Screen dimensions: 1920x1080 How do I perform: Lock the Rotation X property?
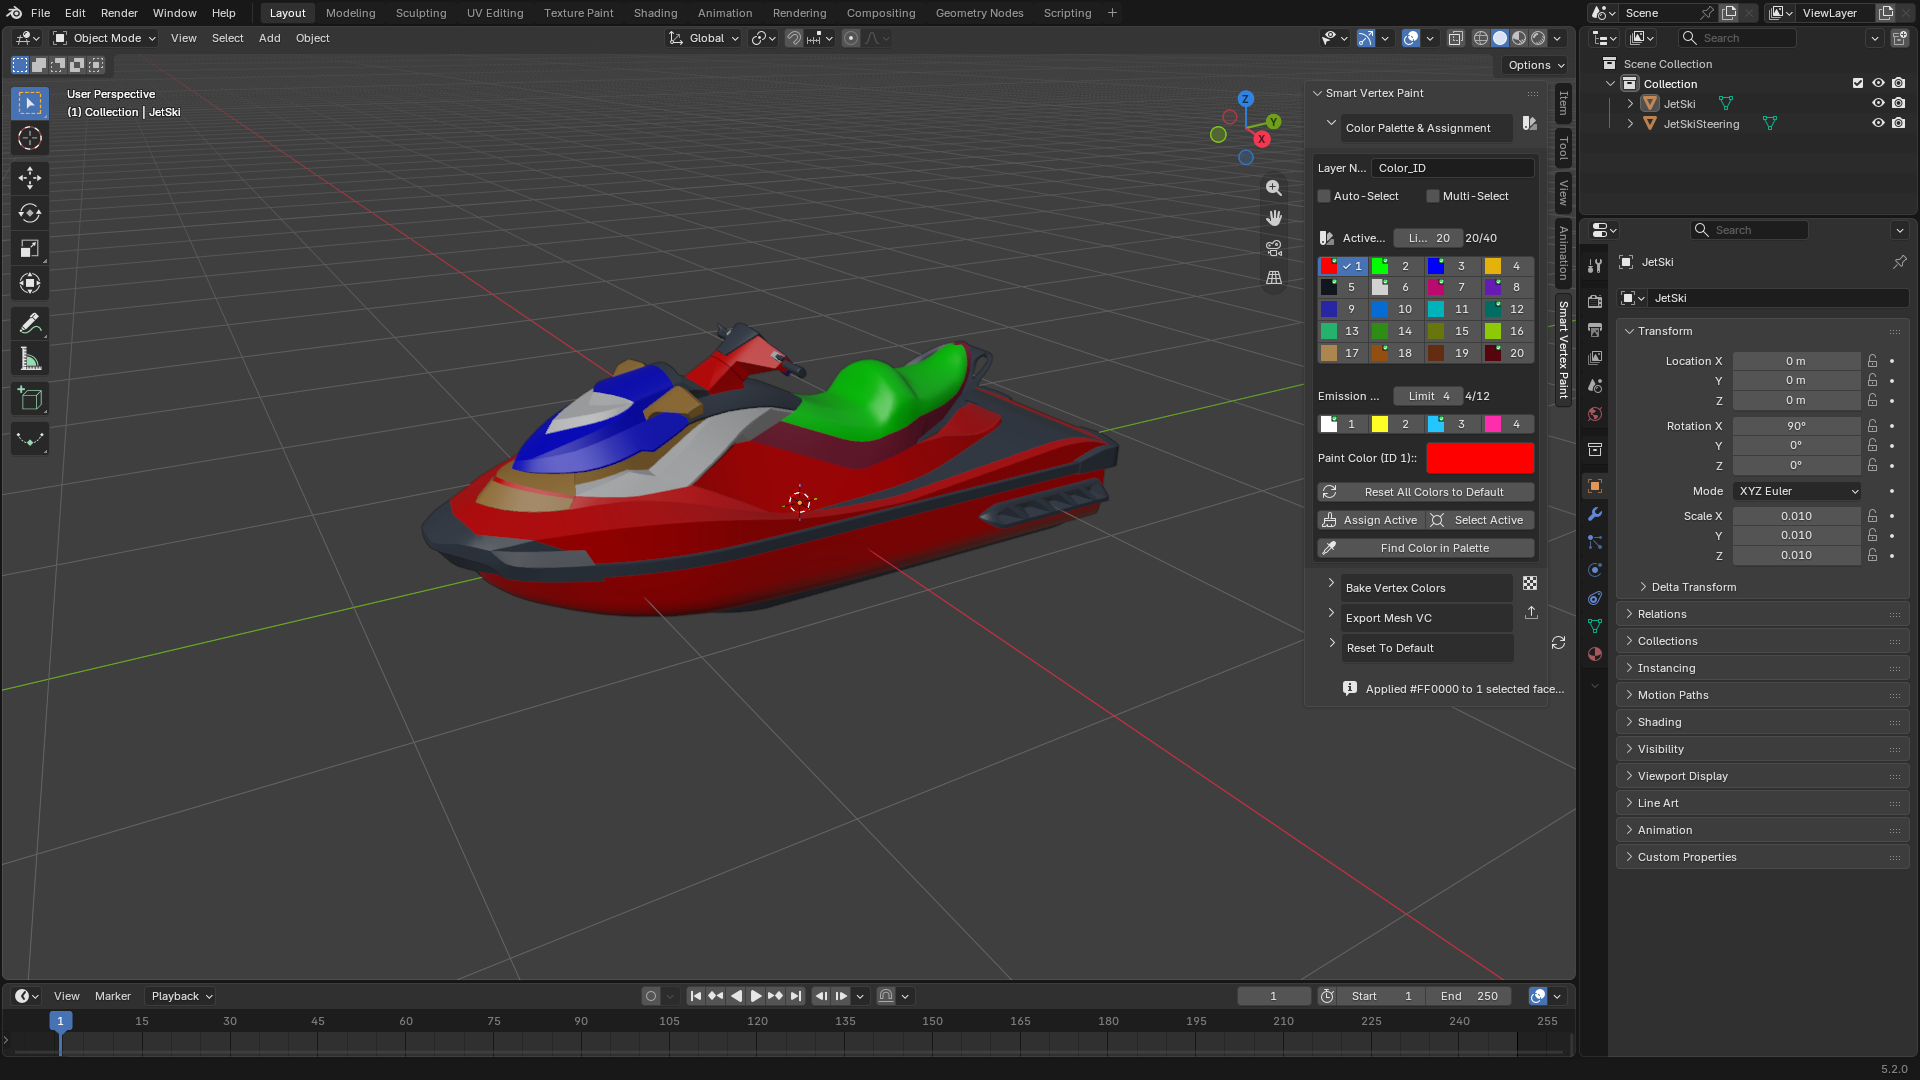[1873, 426]
